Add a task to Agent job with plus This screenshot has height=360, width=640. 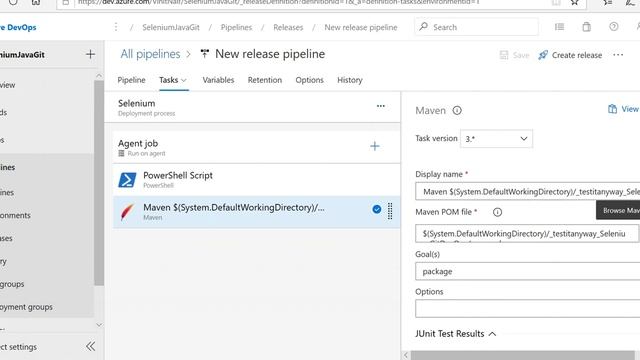point(375,146)
